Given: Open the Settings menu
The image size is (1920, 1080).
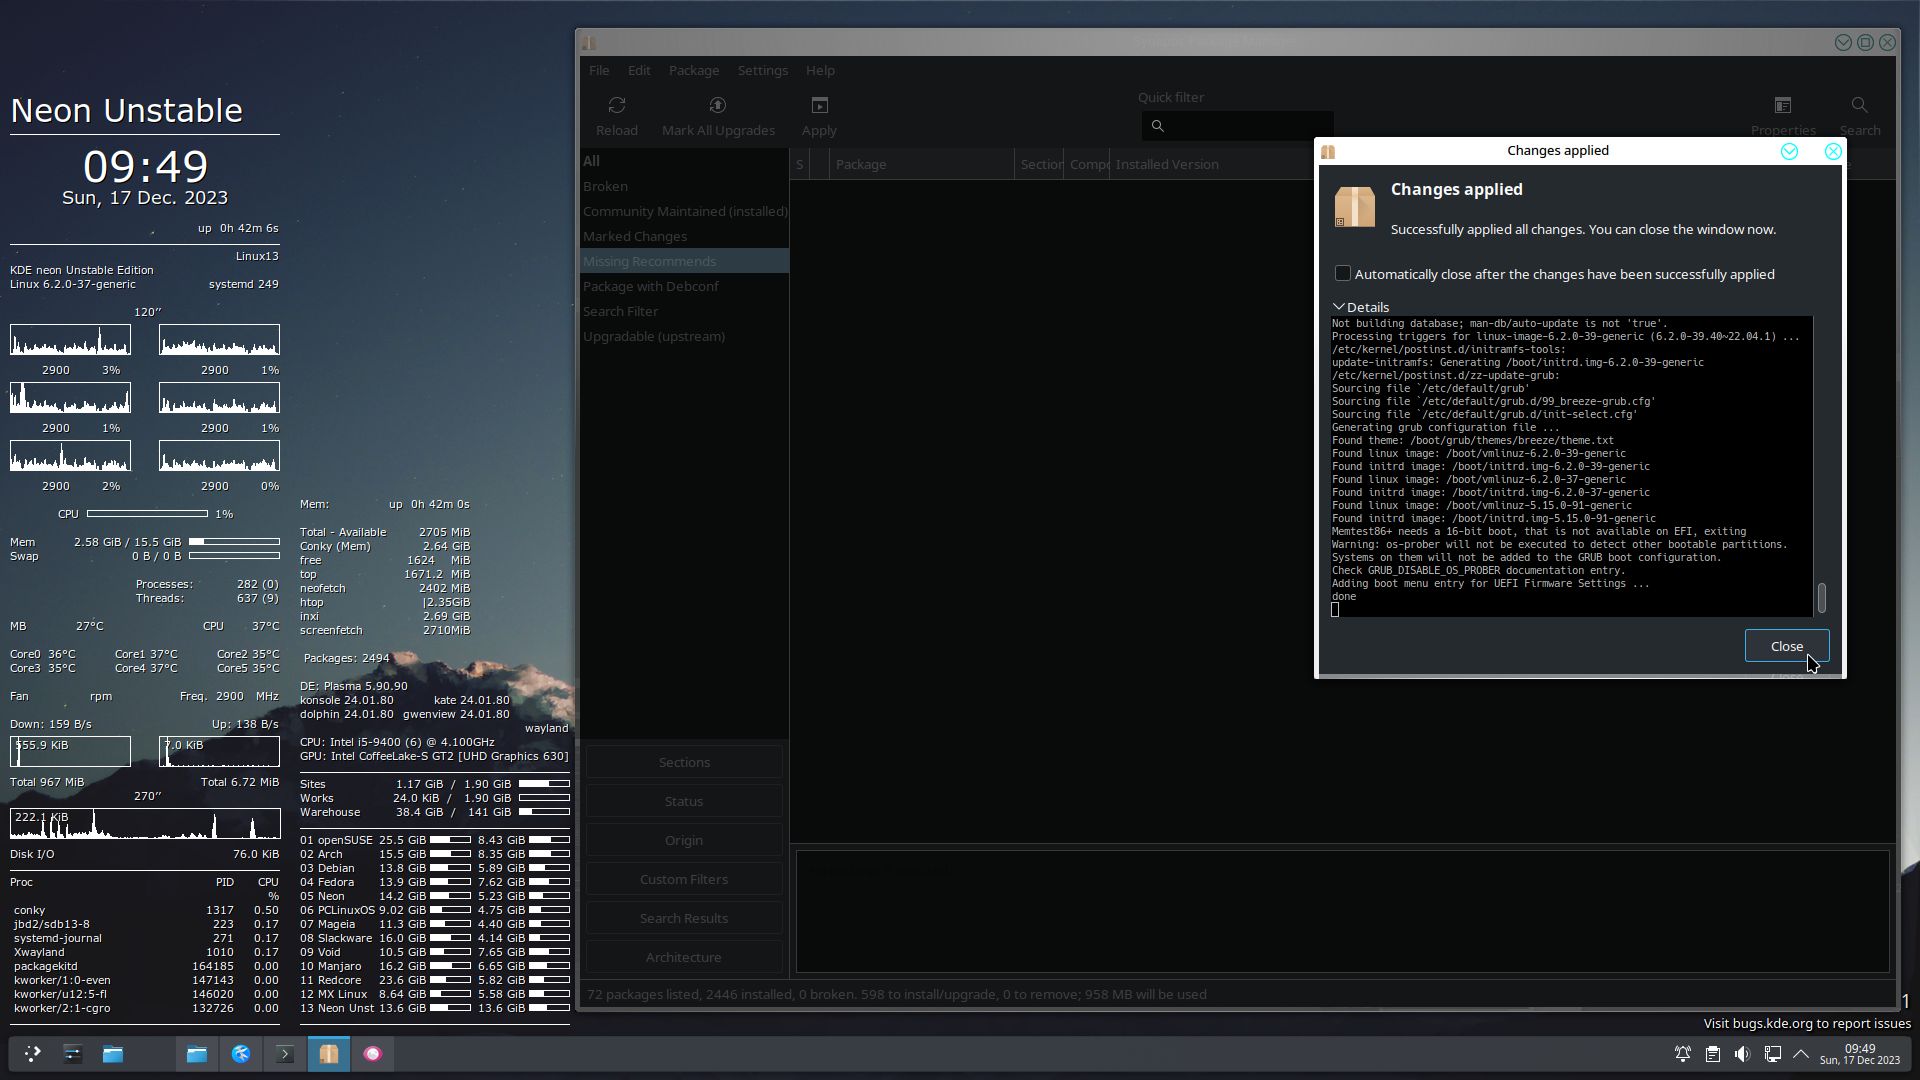Looking at the screenshot, I should pos(762,70).
